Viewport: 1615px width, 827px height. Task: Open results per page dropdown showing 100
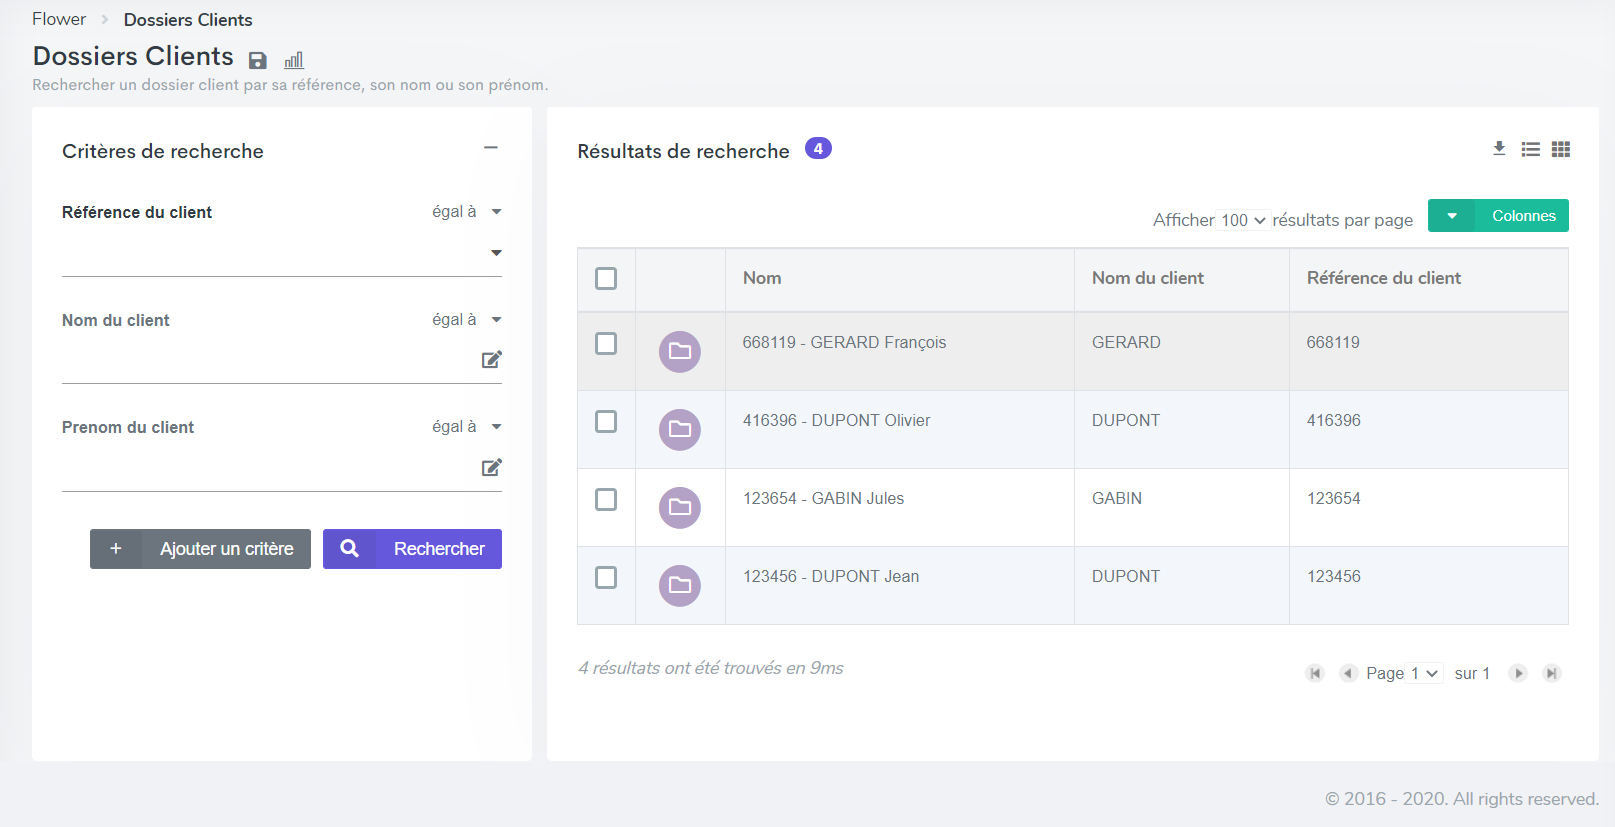[x=1243, y=220]
